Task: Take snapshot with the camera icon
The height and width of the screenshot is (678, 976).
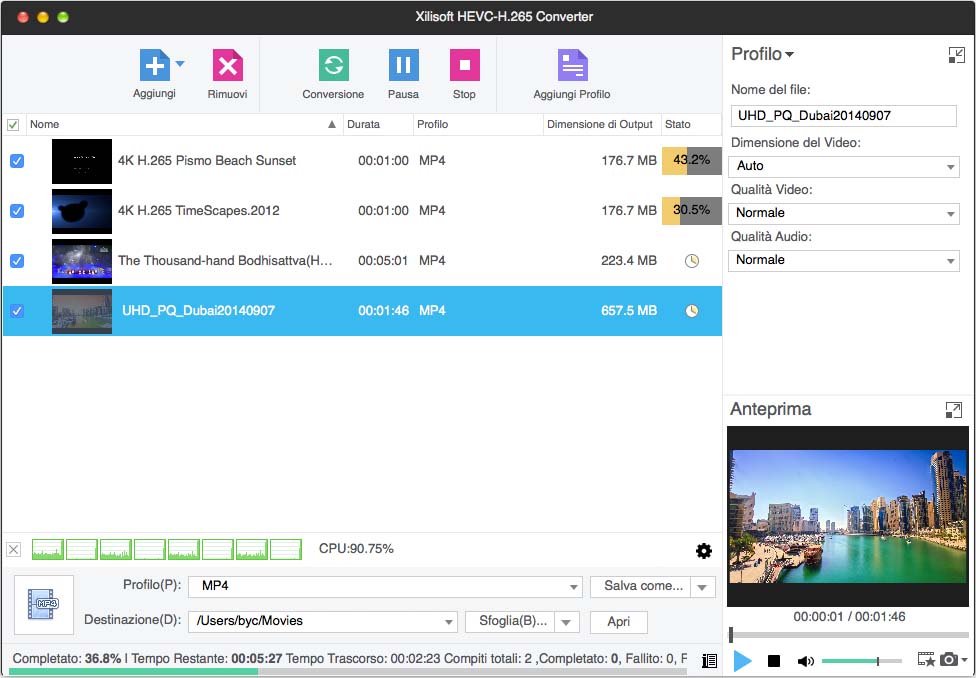Action: click(949, 659)
